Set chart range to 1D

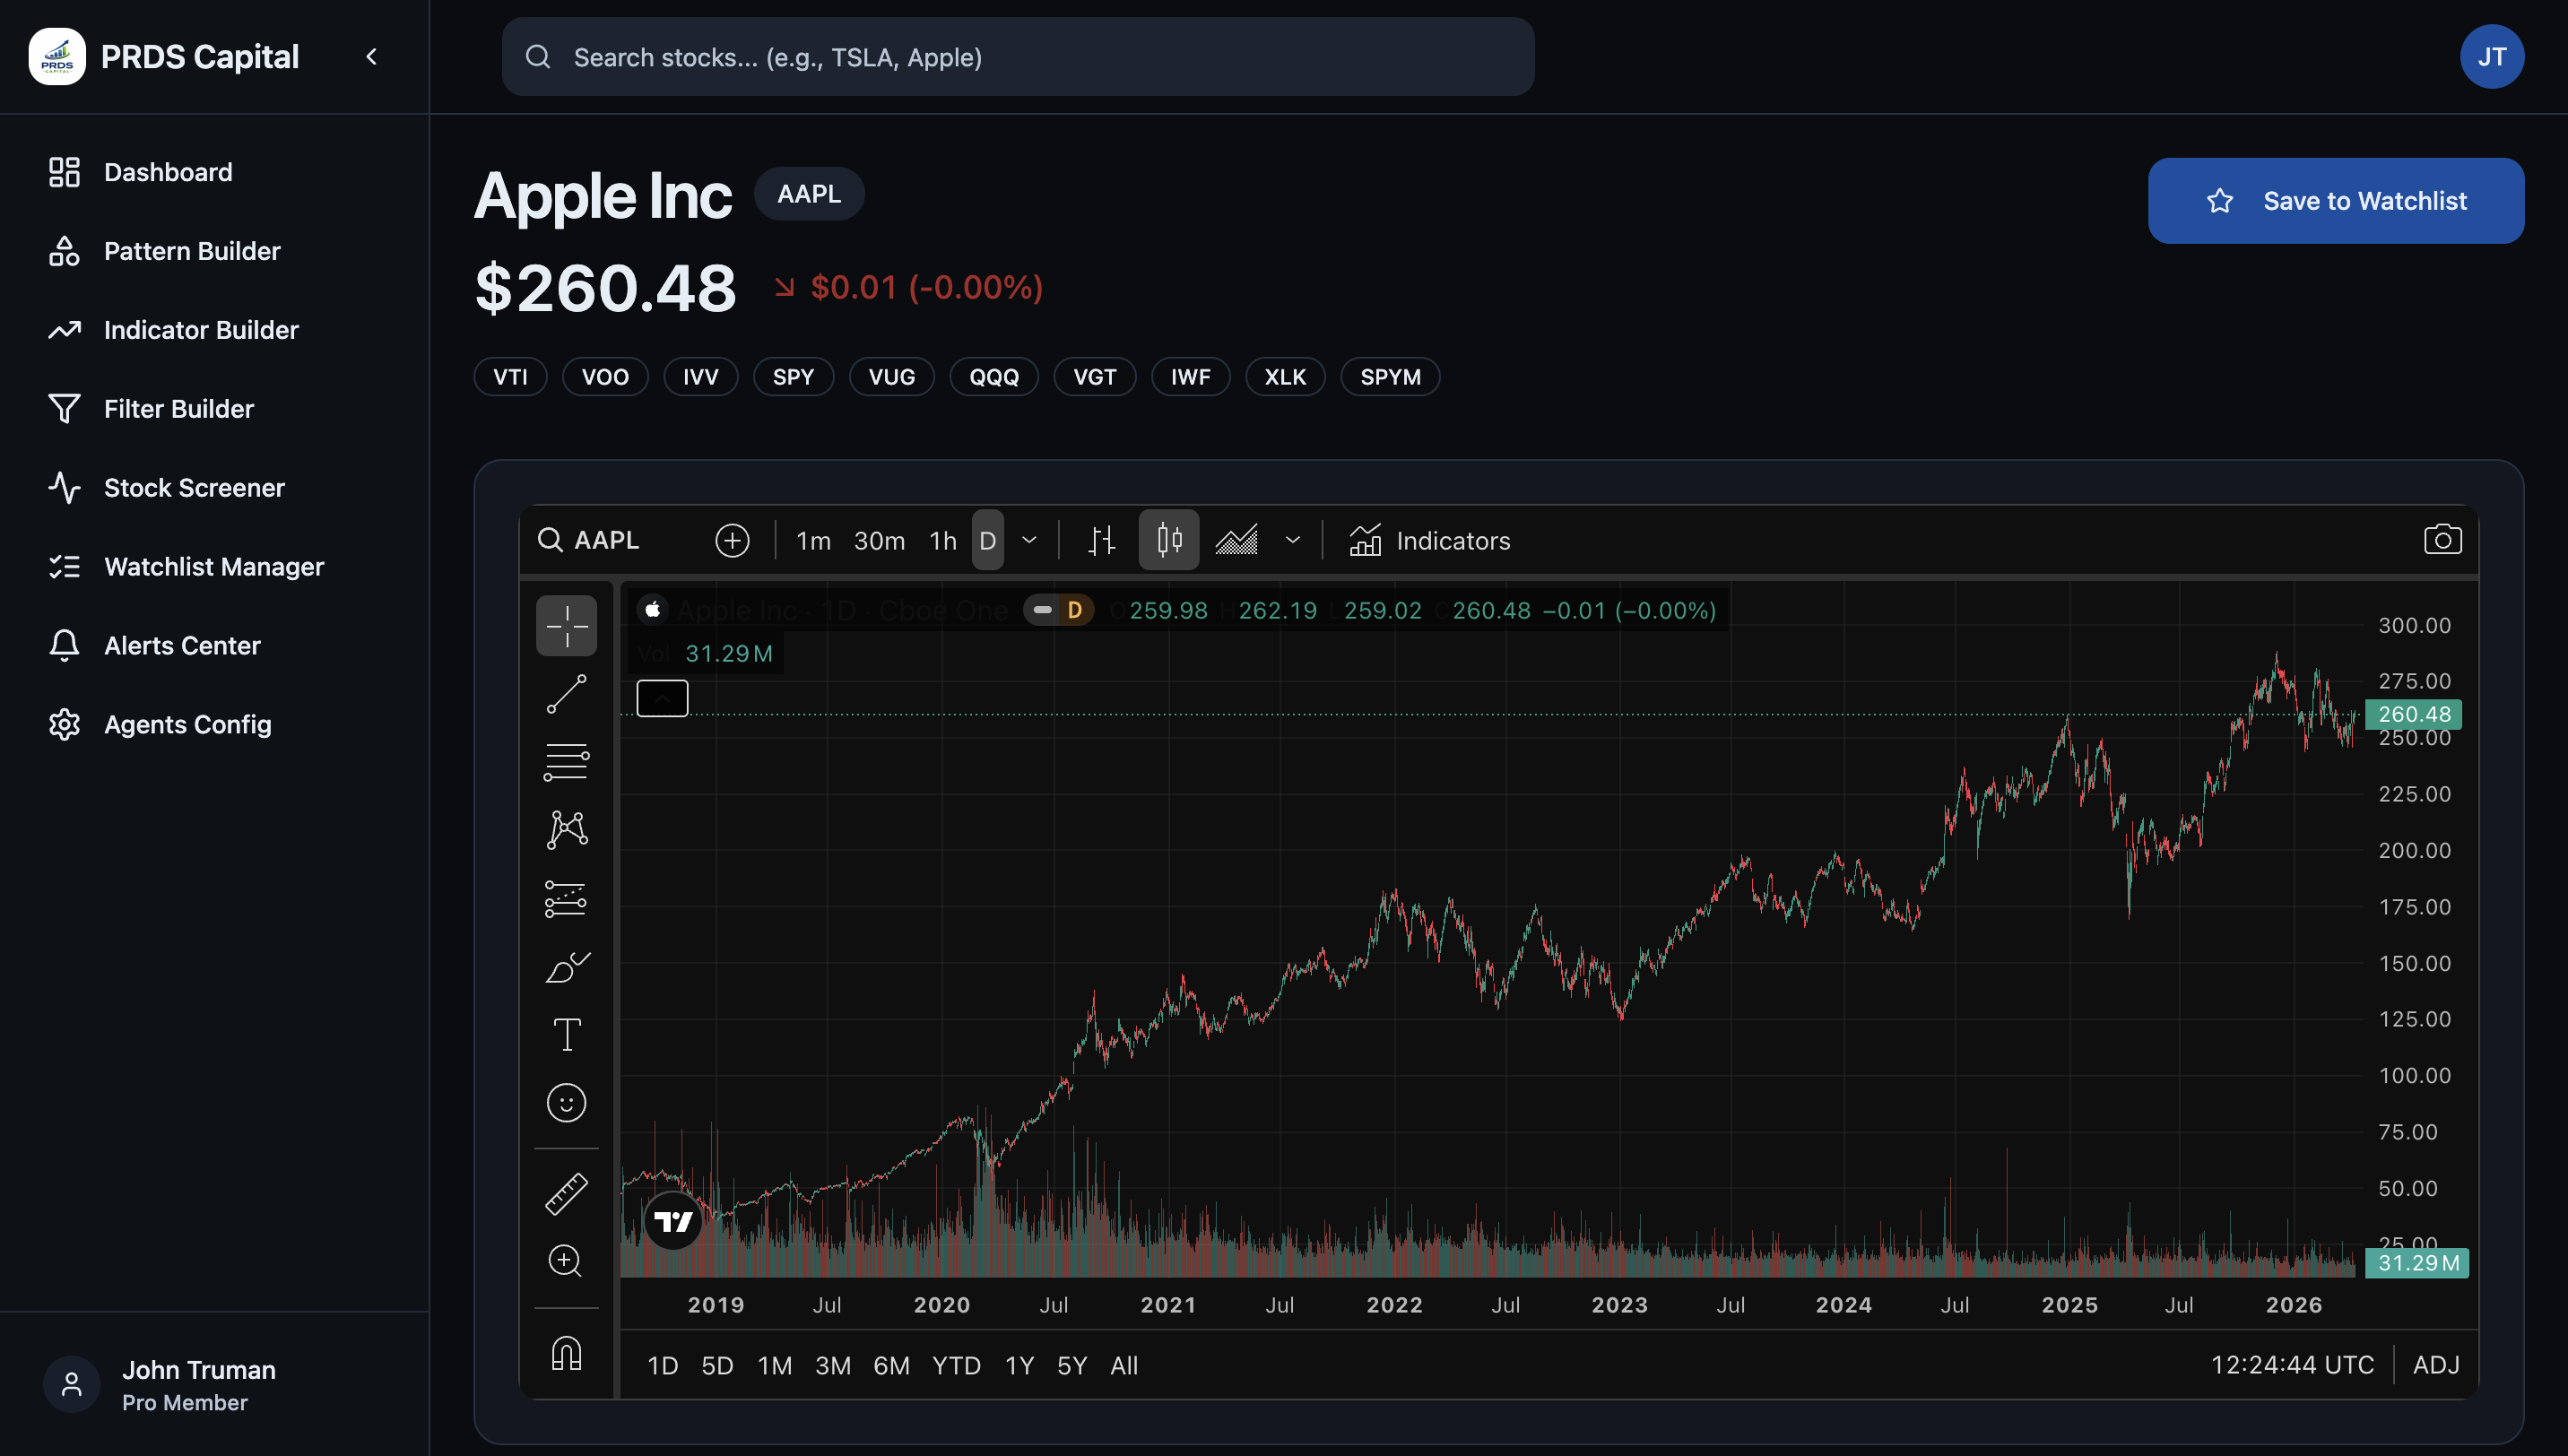click(x=662, y=1366)
